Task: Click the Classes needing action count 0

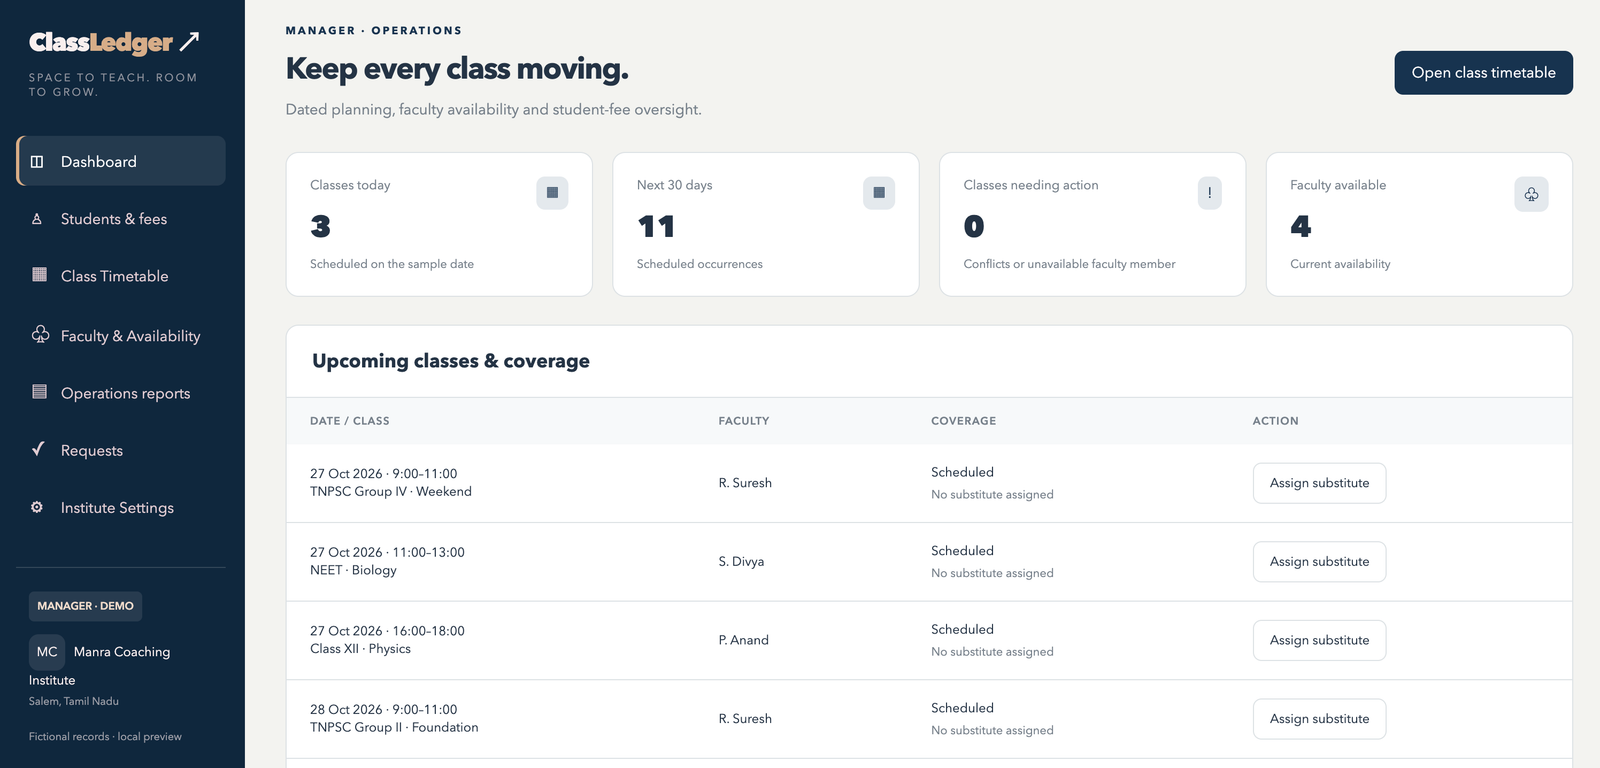Action: click(x=974, y=227)
